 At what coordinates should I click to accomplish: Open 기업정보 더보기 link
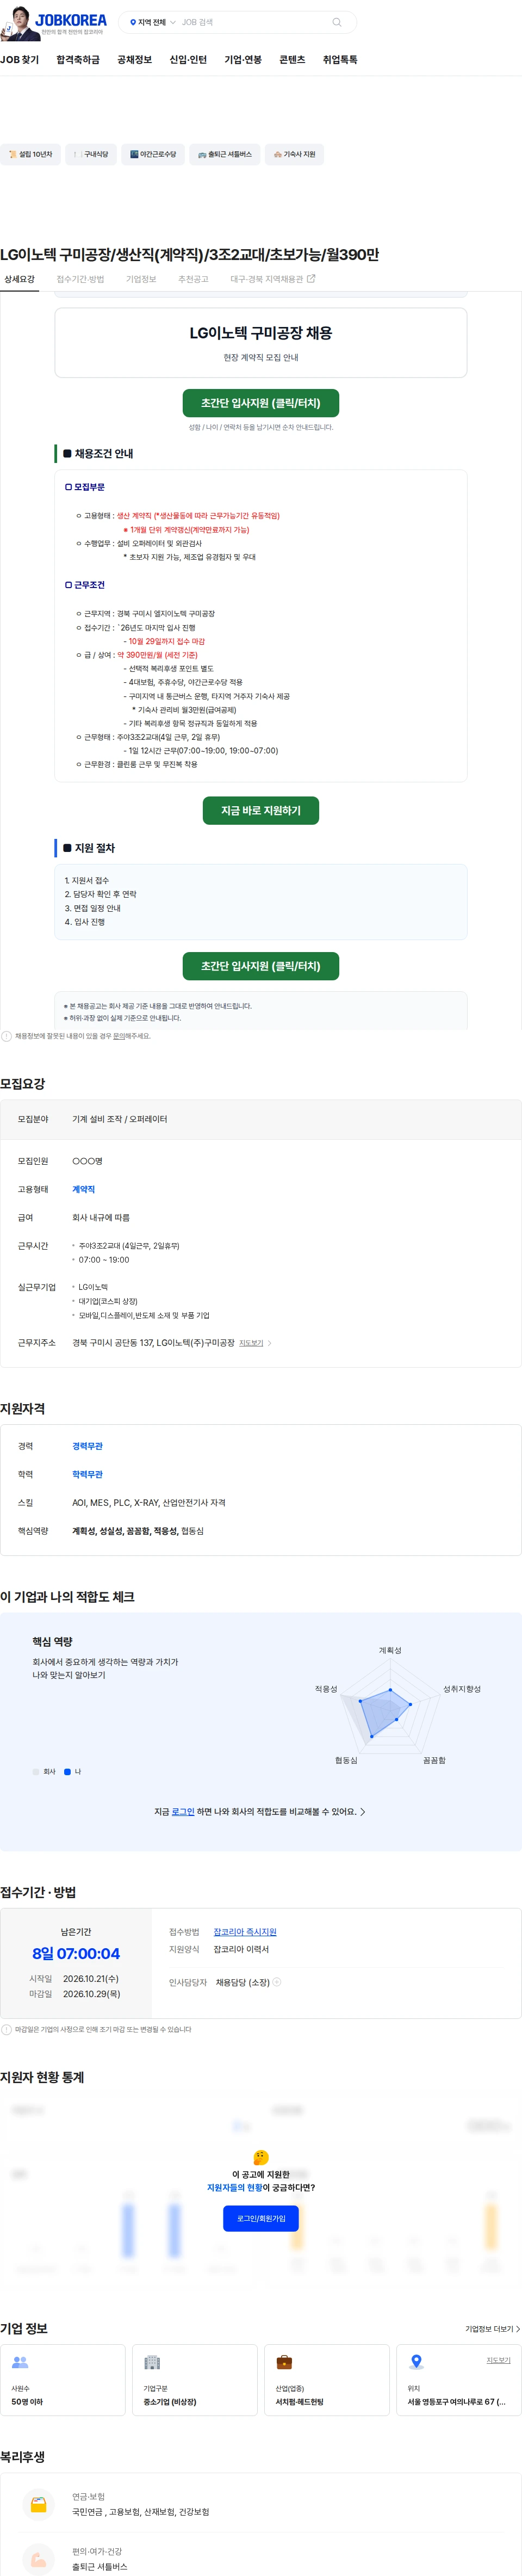pyautogui.click(x=492, y=2328)
